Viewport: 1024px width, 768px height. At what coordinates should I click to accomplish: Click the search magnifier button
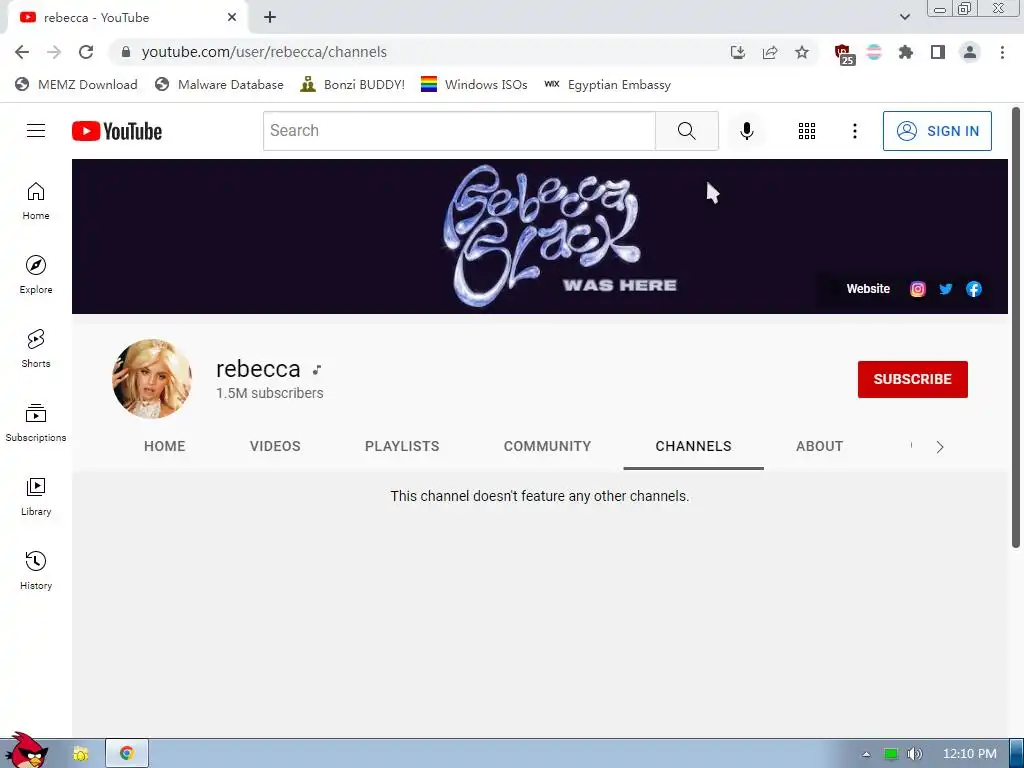click(x=686, y=131)
